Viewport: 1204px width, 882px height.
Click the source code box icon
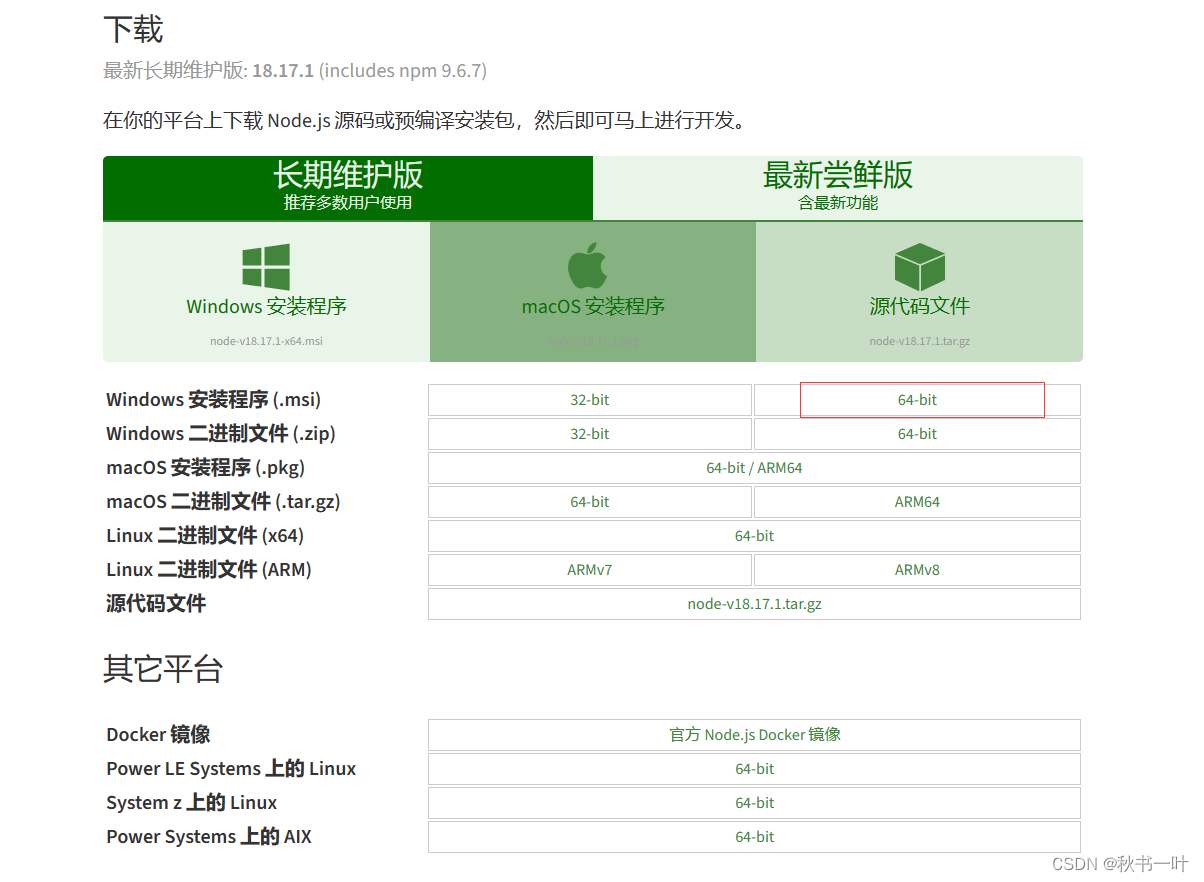[x=919, y=267]
